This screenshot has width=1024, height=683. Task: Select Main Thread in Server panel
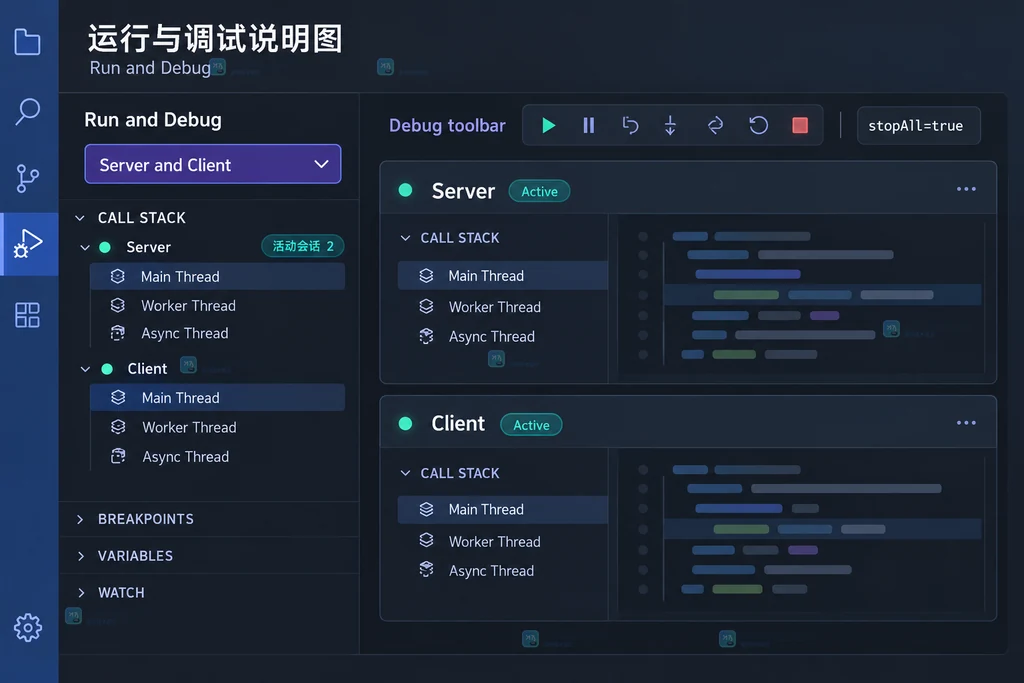503,276
